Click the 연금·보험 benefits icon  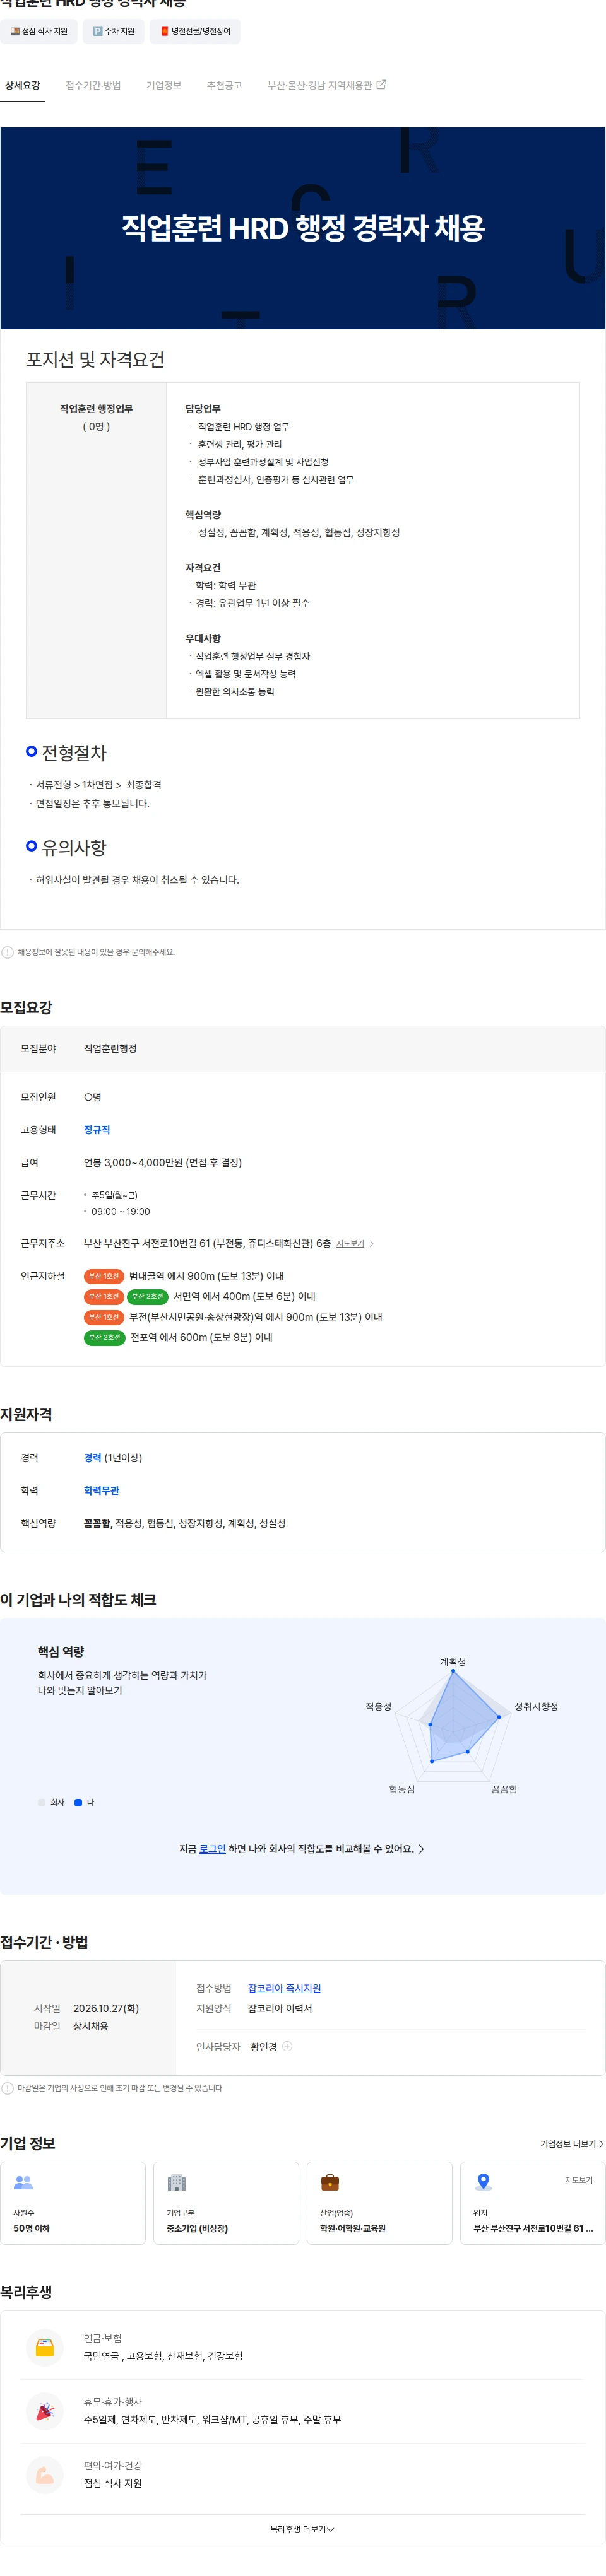point(45,2348)
